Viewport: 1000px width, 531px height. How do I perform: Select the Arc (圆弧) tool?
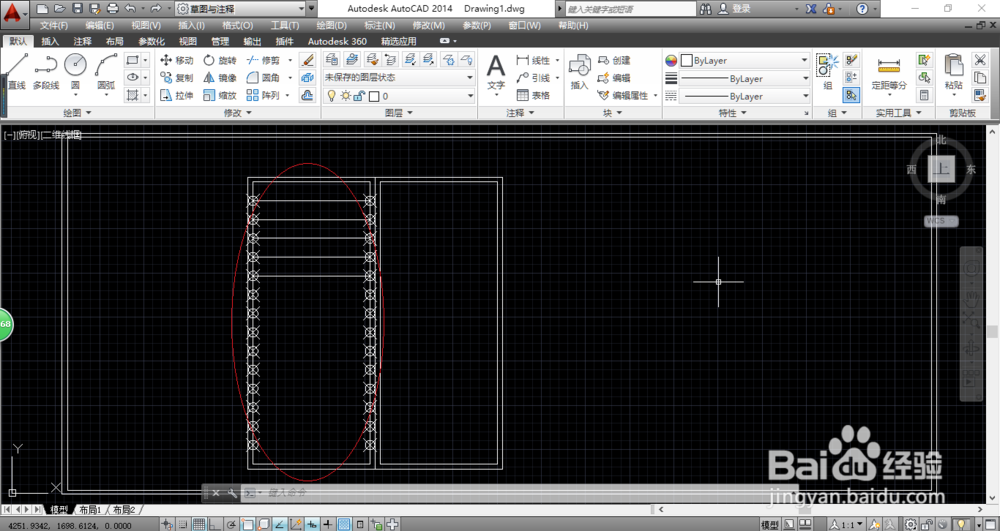106,71
